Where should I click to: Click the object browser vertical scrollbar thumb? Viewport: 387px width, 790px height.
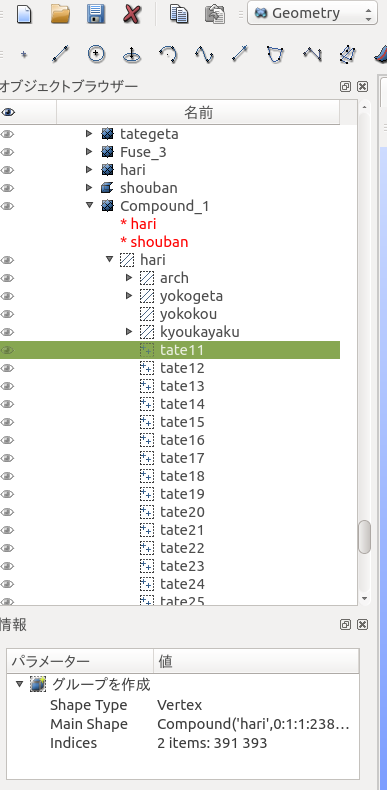[x=364, y=537]
